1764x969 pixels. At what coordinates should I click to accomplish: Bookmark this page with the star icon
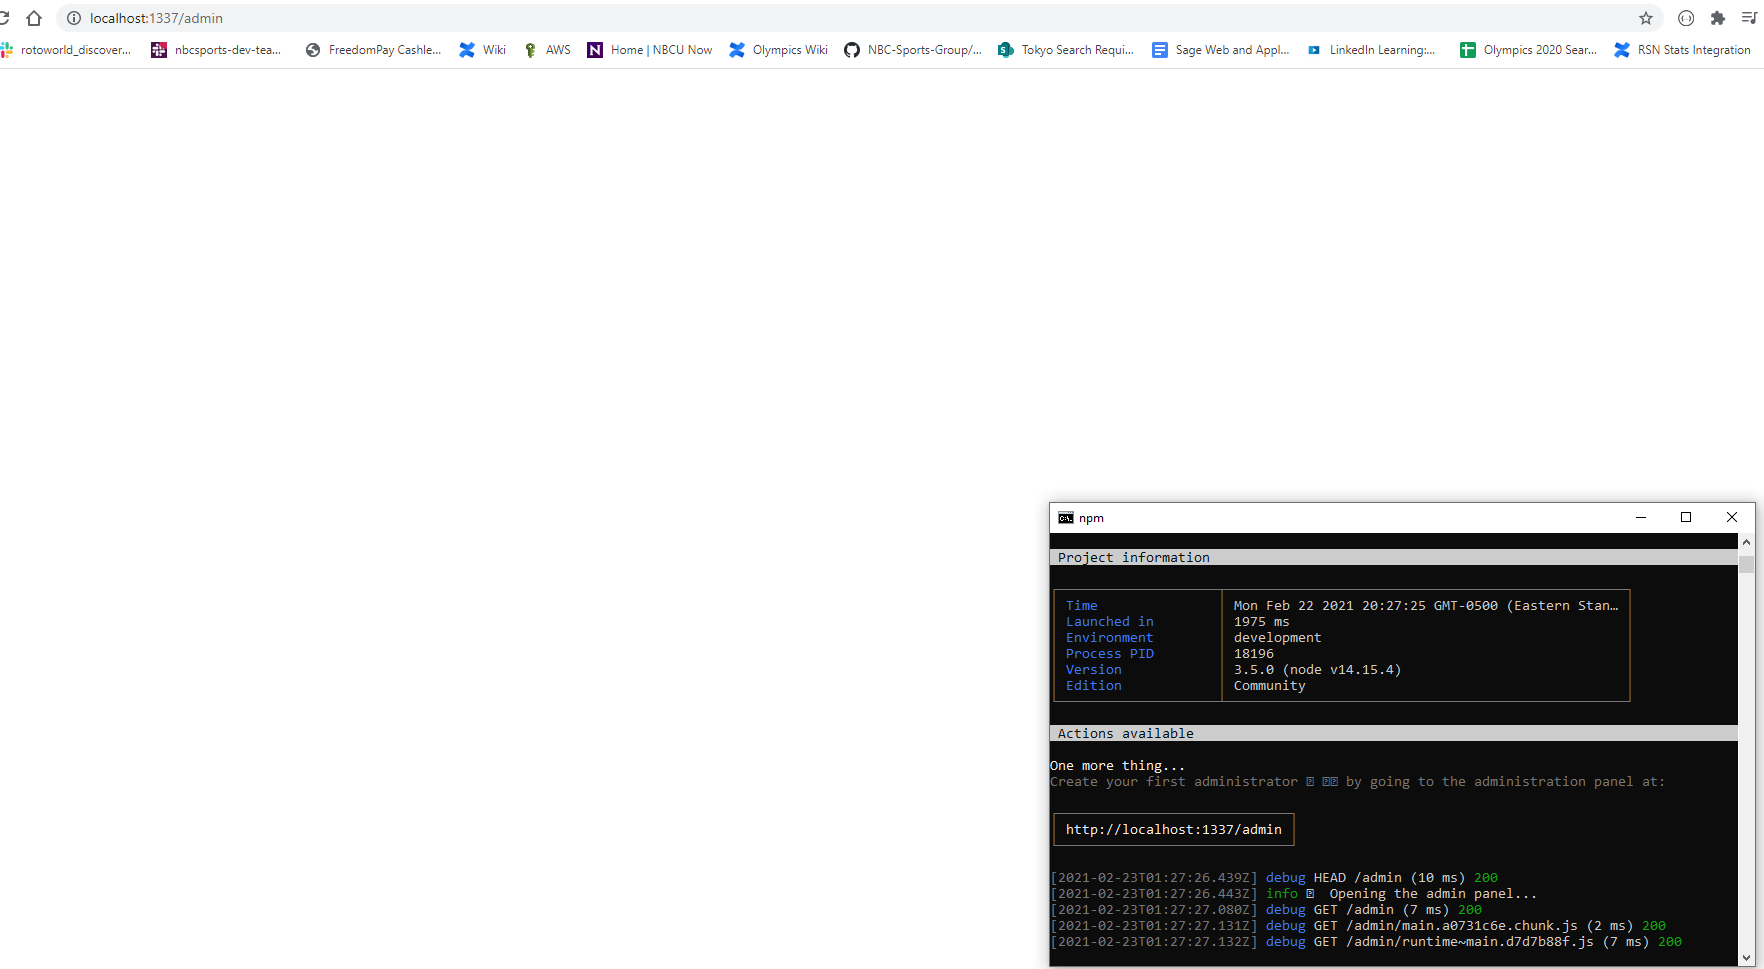(x=1645, y=18)
